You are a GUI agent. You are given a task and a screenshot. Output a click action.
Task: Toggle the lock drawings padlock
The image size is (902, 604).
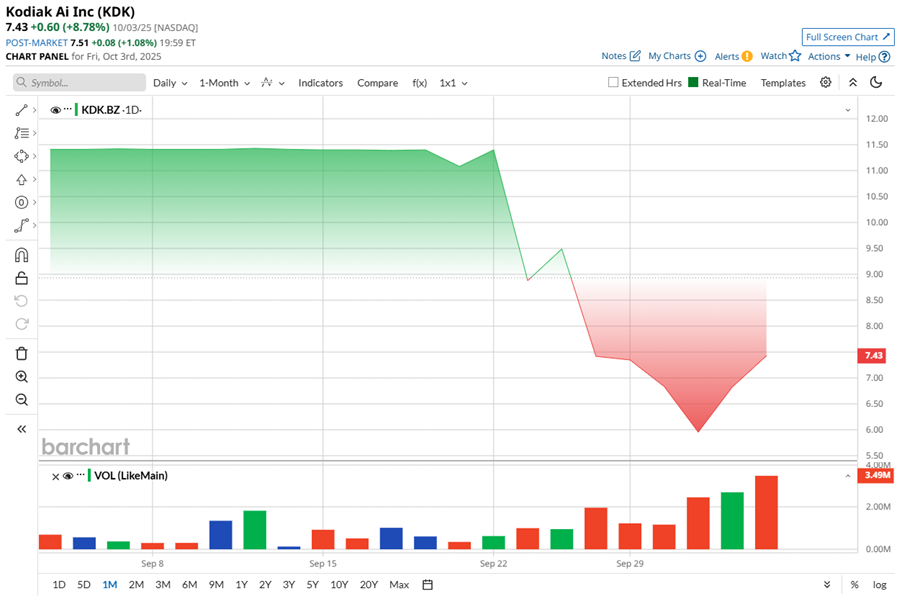[21, 278]
